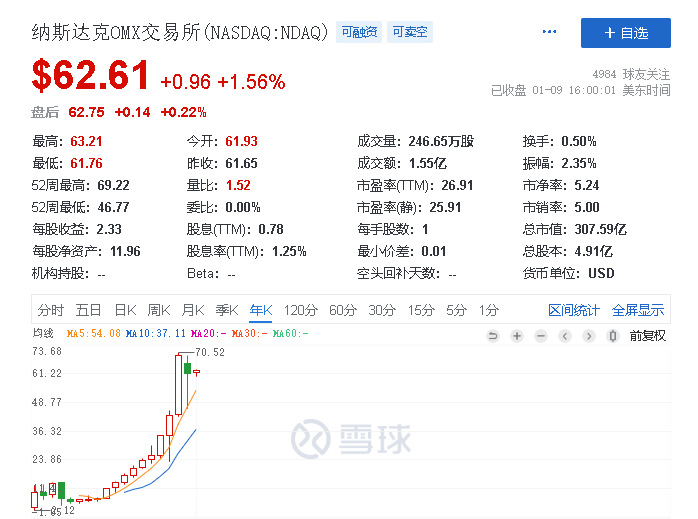This screenshot has width=698, height=519.
Task: Click the 换手 value 0.50%
Action: coord(579,142)
